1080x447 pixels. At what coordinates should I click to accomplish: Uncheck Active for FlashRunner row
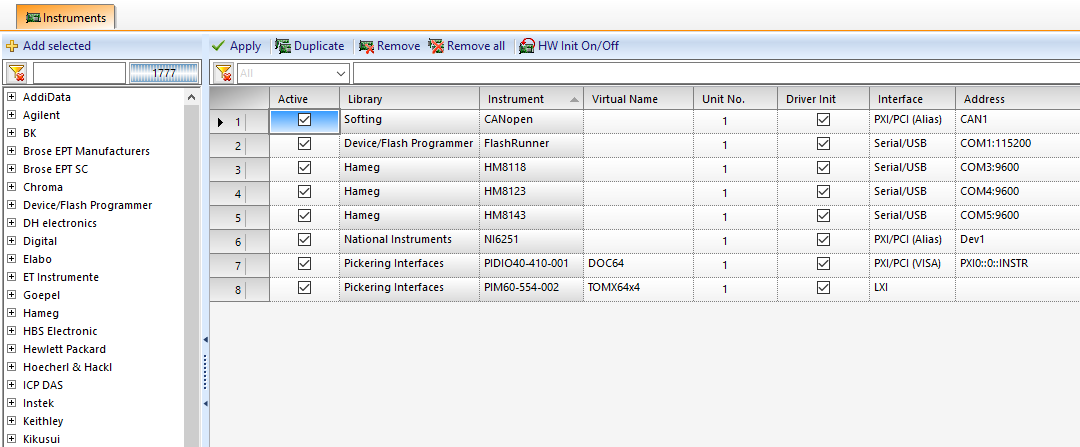point(304,144)
